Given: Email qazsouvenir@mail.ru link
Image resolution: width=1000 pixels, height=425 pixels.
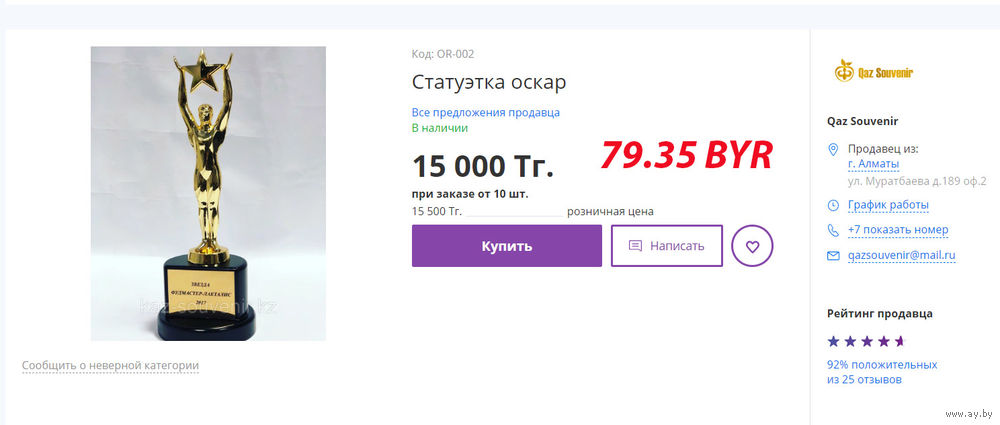Looking at the screenshot, I should tap(901, 255).
